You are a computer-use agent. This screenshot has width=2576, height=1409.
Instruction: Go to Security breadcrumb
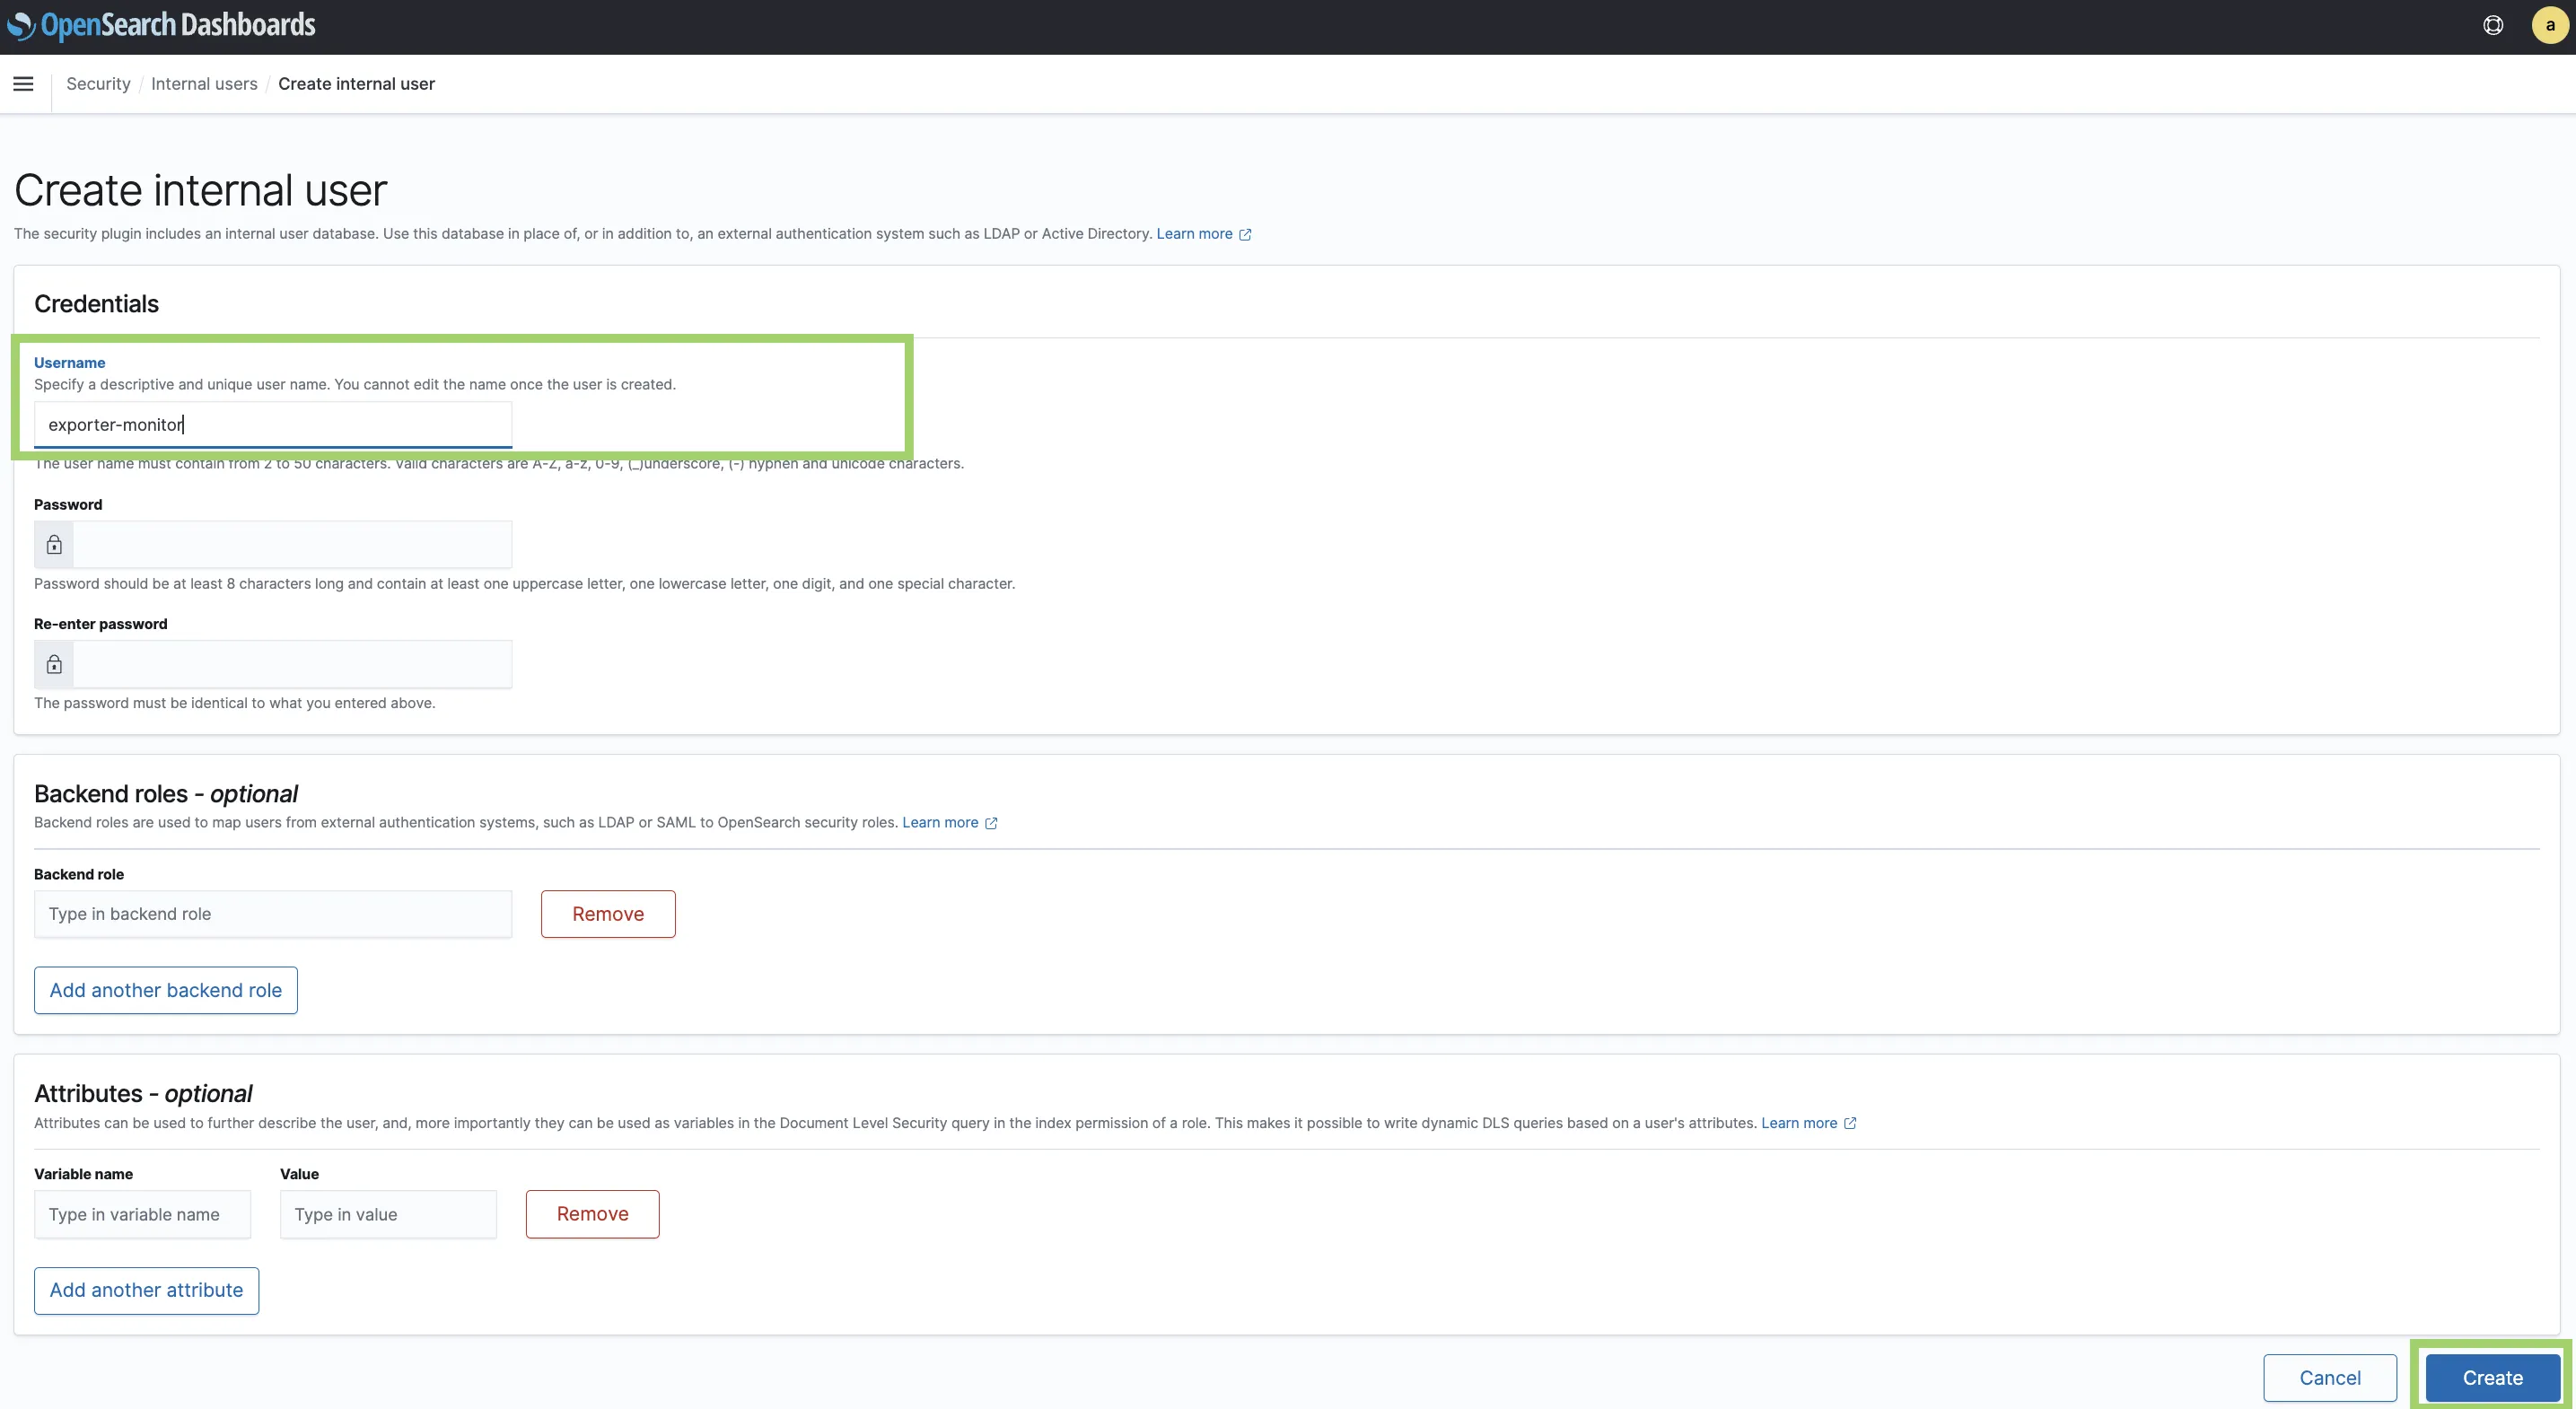coord(98,84)
